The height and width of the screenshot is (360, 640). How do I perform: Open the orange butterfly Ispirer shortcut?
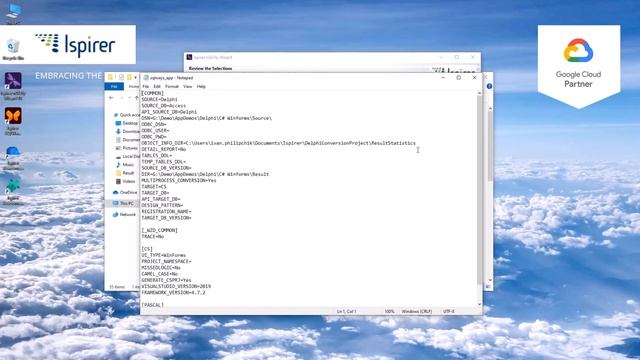pos(13,121)
